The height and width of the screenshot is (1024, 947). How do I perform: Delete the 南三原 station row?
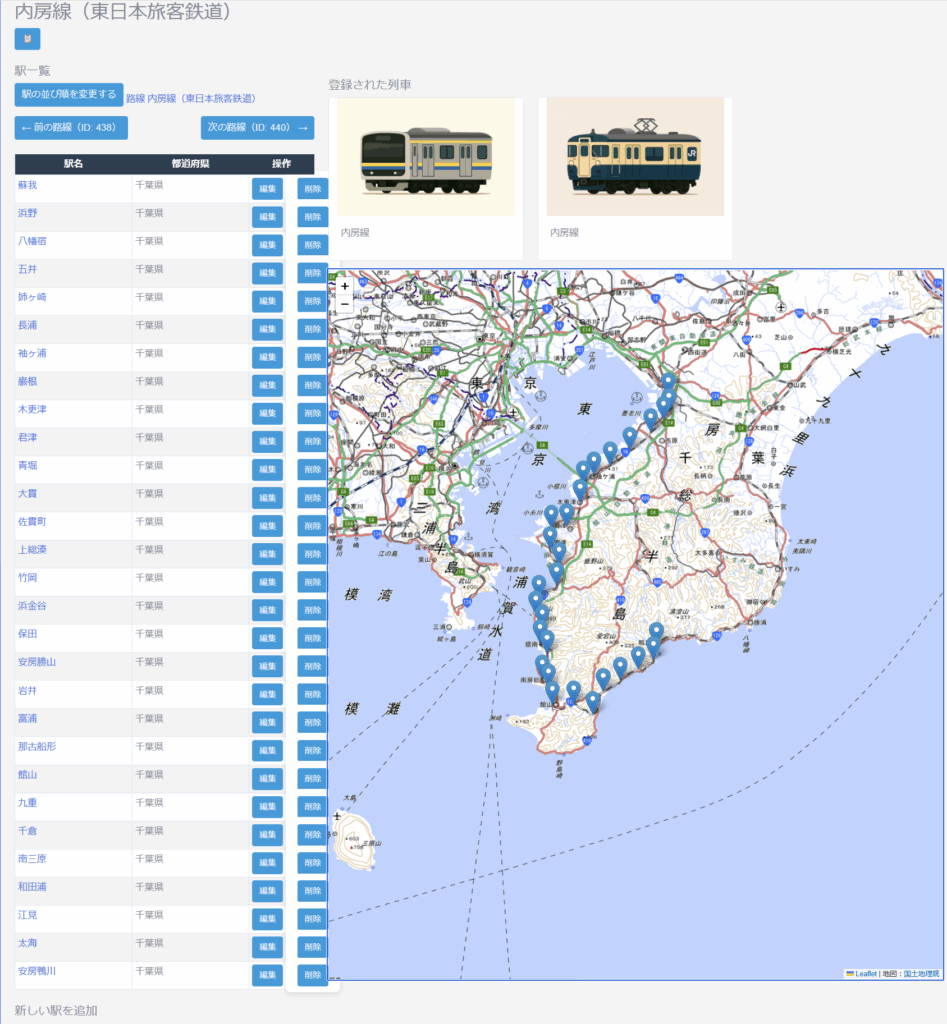pyautogui.click(x=313, y=863)
